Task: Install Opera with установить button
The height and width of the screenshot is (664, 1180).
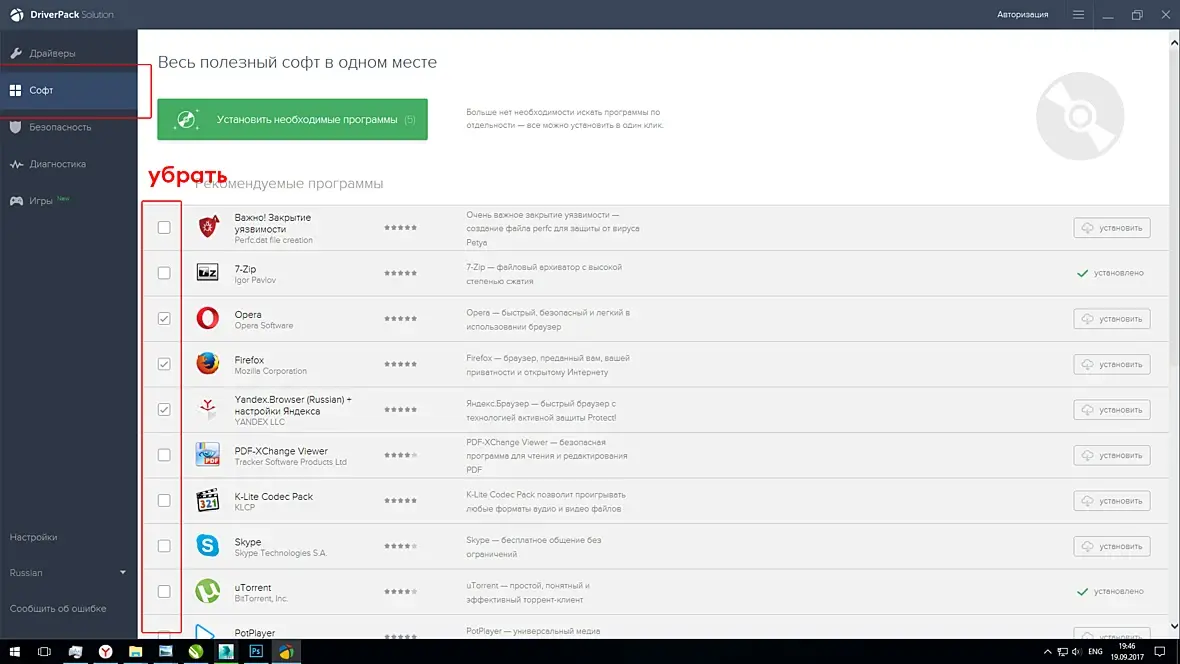Action: click(1112, 318)
